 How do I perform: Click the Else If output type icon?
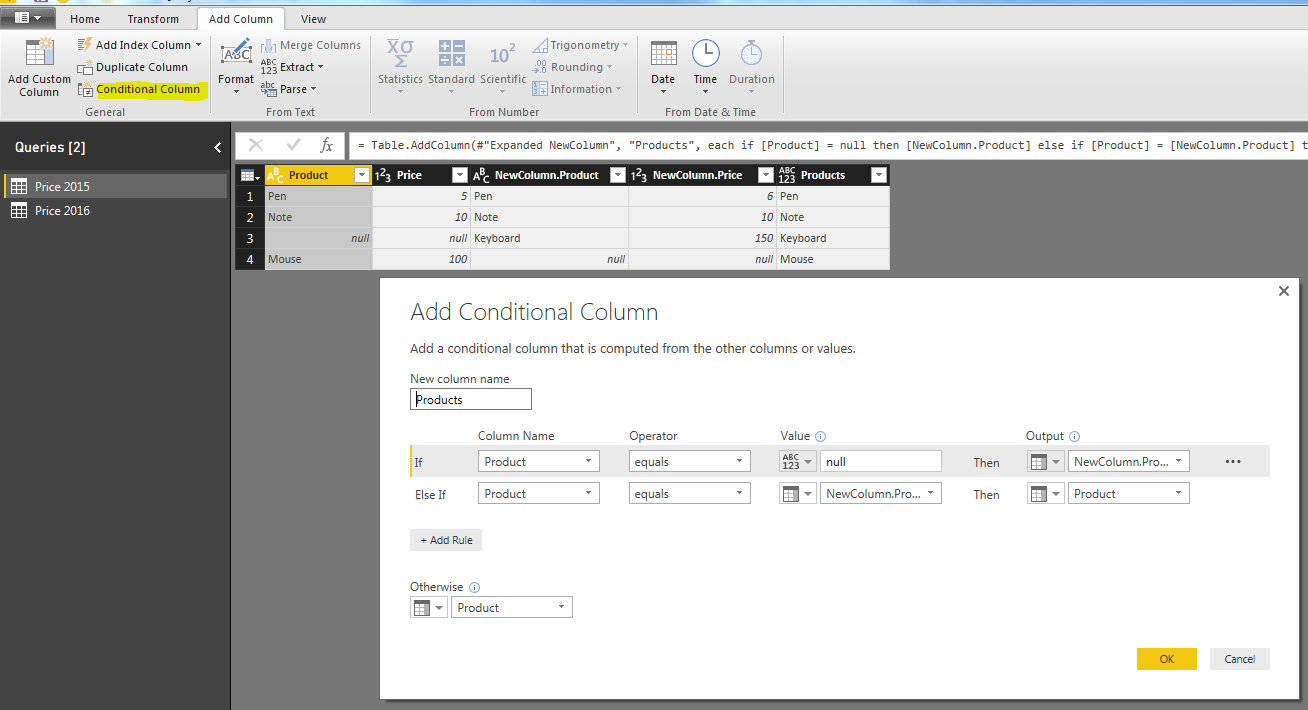pos(1046,493)
